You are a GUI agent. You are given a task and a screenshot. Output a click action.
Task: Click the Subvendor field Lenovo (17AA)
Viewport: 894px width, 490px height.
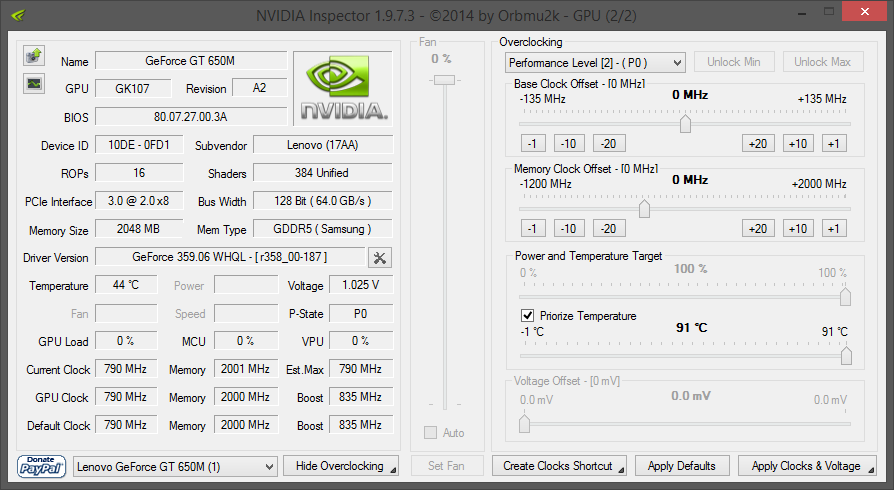(323, 145)
